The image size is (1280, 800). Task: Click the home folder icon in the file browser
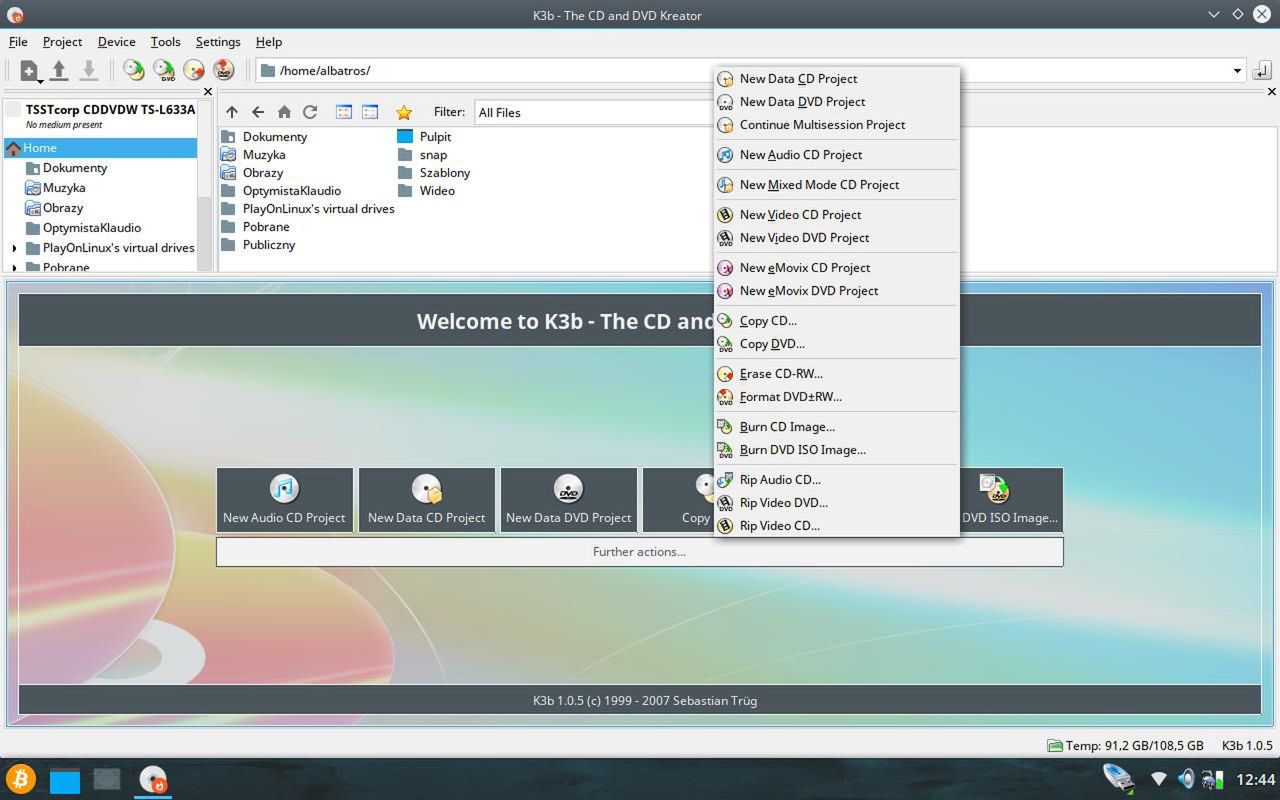click(284, 112)
